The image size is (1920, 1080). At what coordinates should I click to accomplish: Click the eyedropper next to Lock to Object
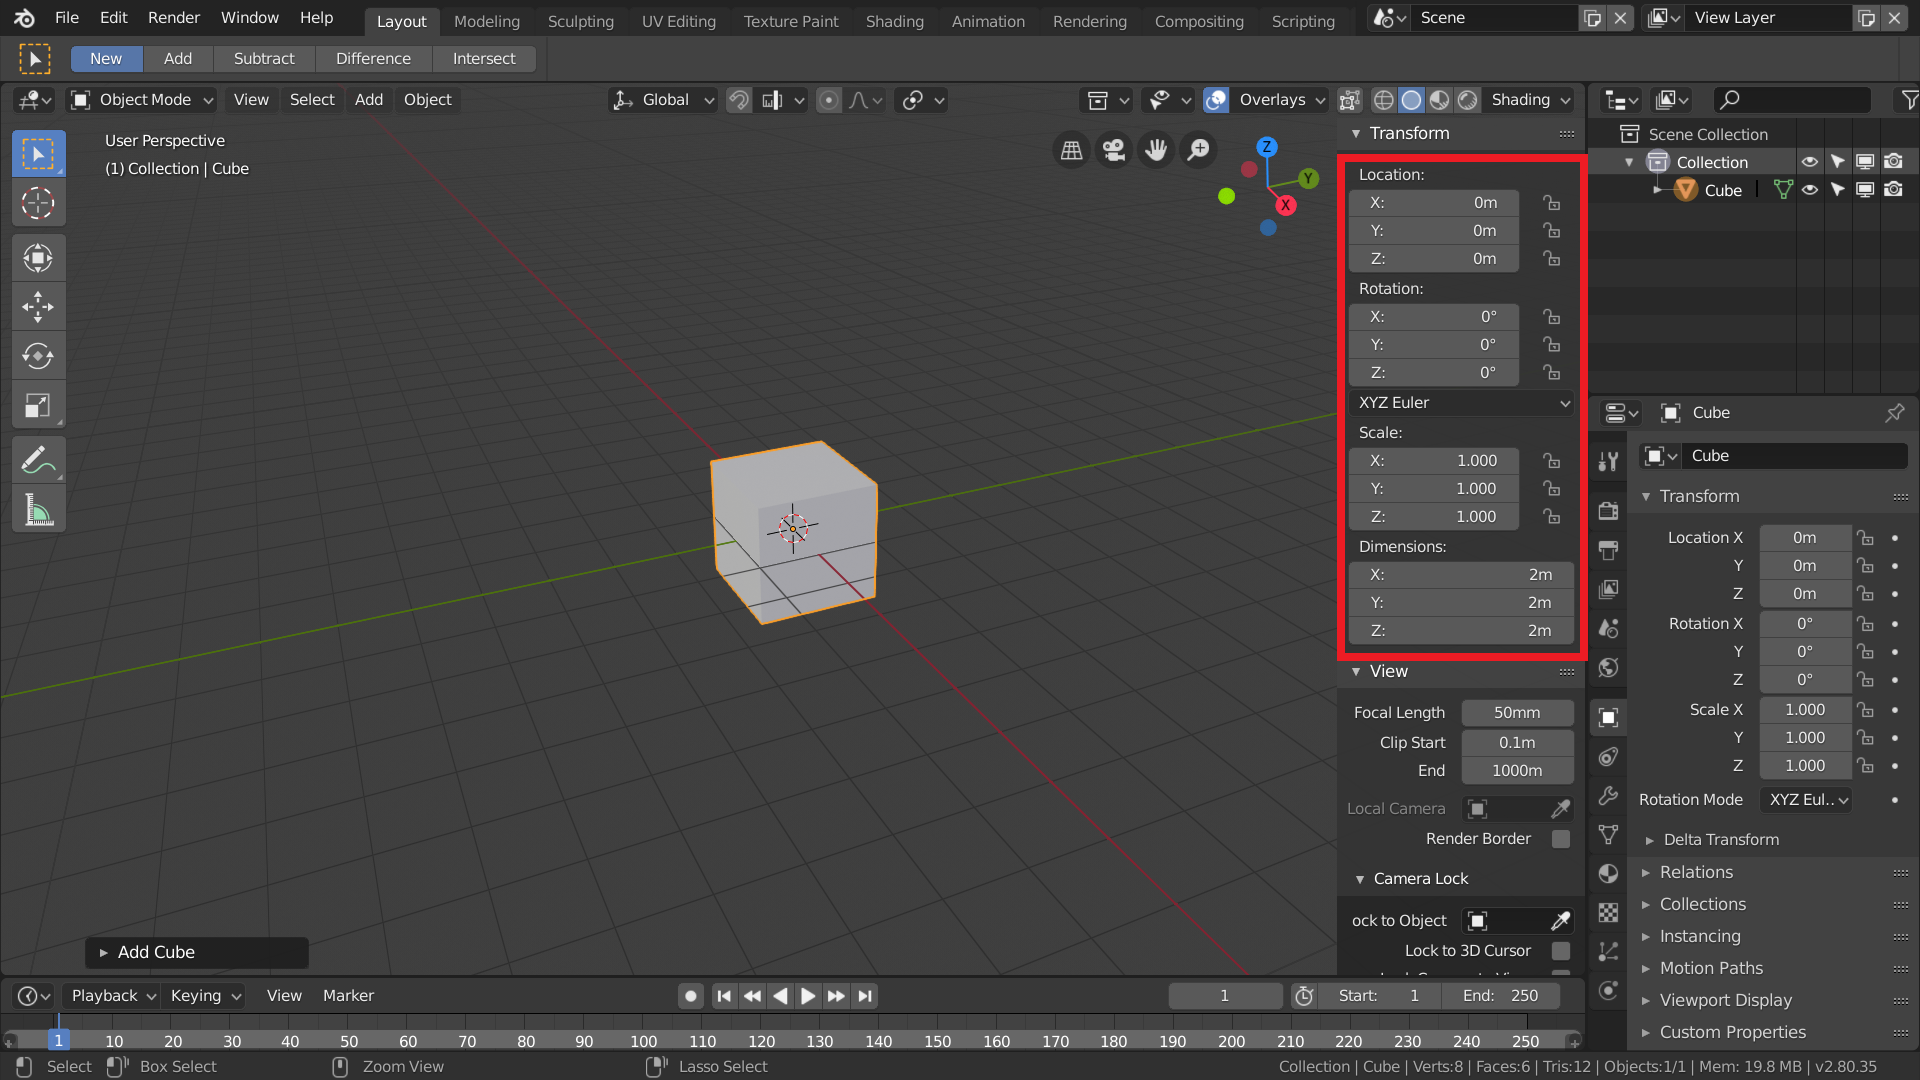coord(1560,920)
